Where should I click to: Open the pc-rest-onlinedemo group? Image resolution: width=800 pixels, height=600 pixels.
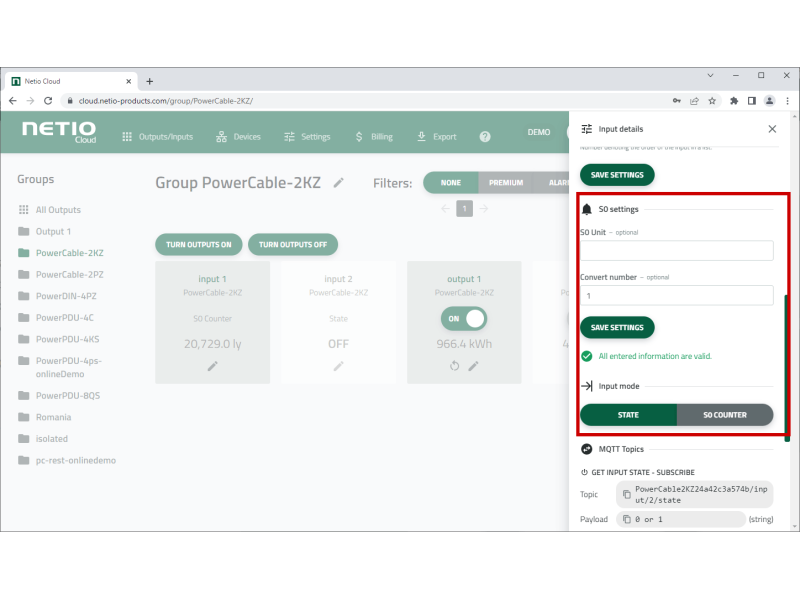[x=67, y=460]
